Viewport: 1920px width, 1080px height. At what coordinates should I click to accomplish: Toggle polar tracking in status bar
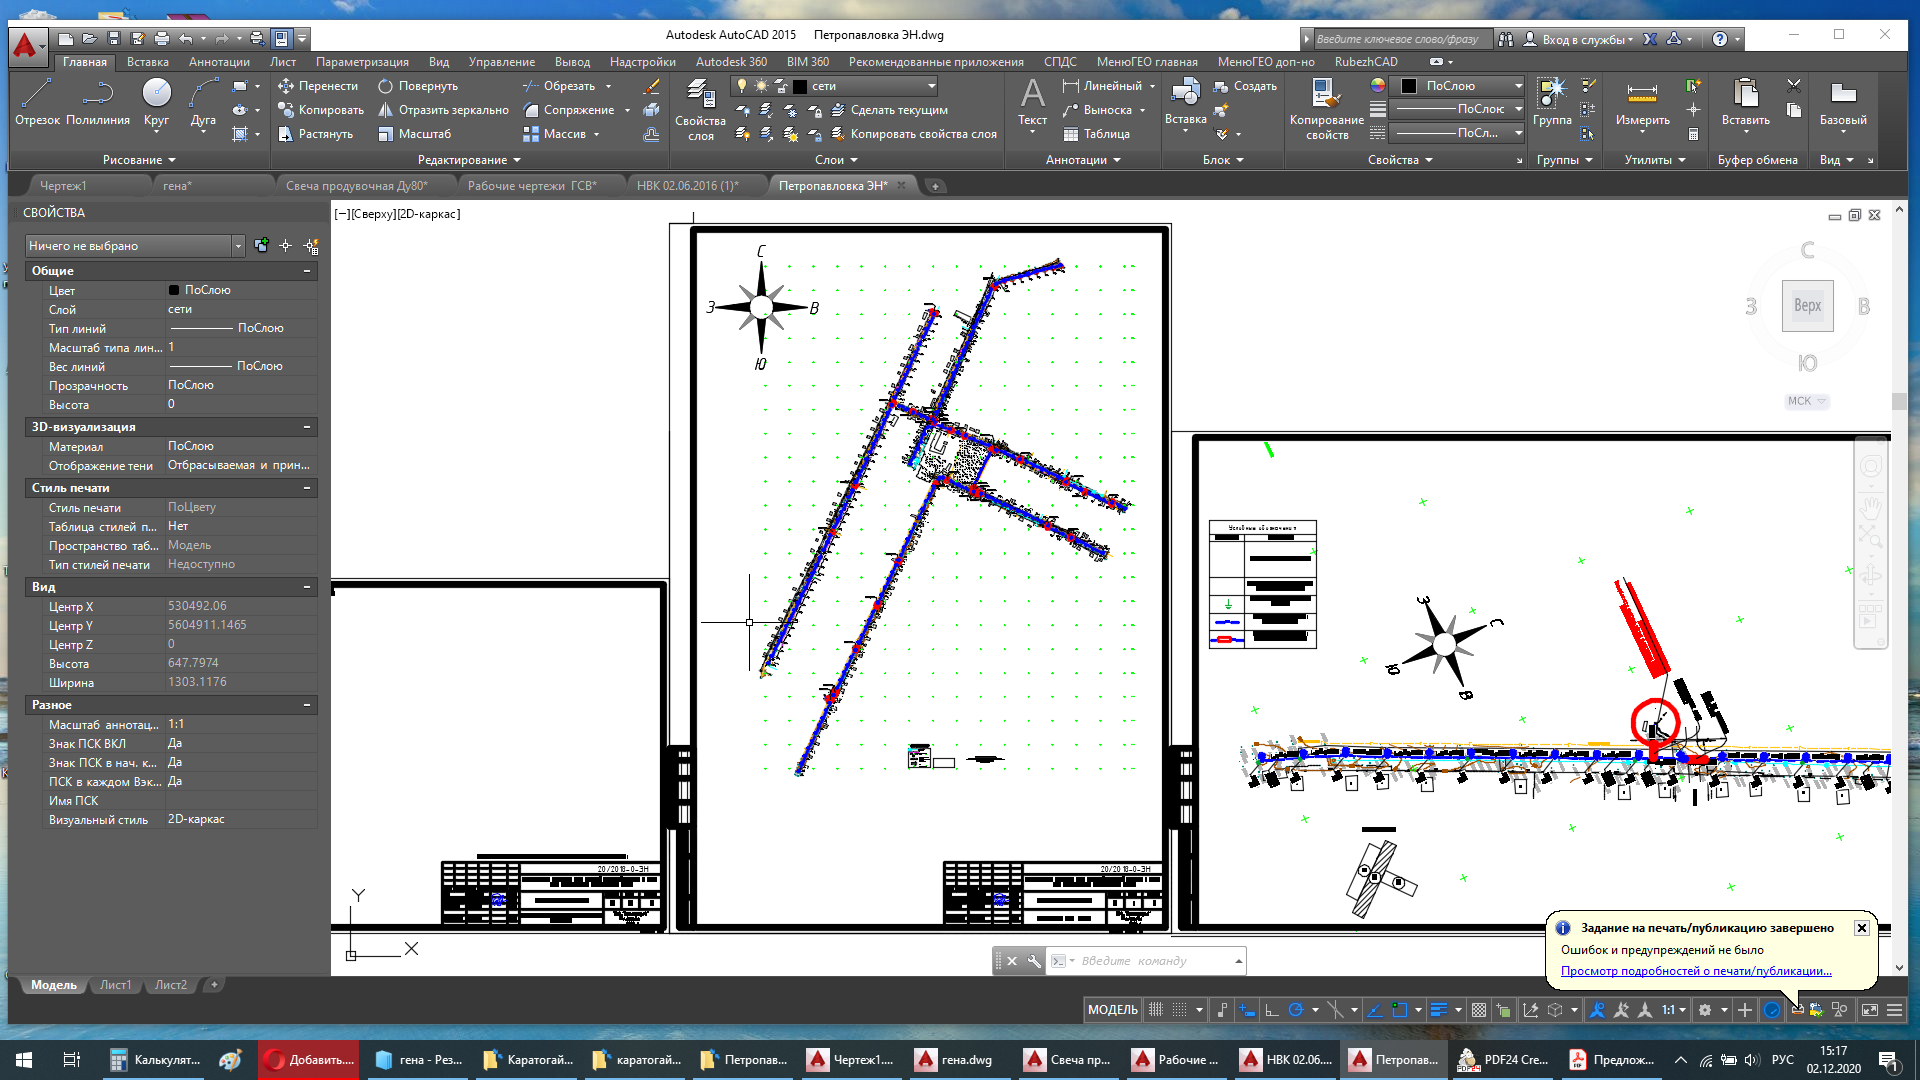tap(1296, 1010)
